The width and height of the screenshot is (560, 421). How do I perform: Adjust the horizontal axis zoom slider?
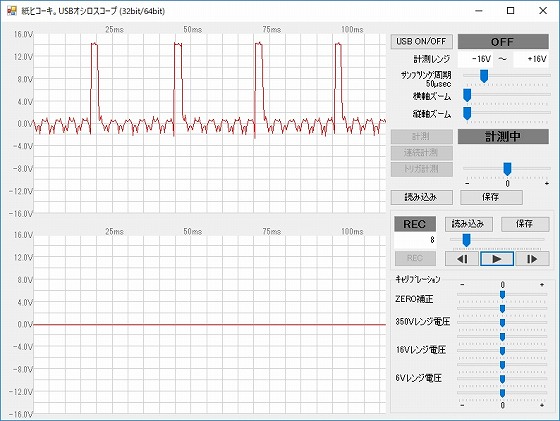[x=467, y=96]
